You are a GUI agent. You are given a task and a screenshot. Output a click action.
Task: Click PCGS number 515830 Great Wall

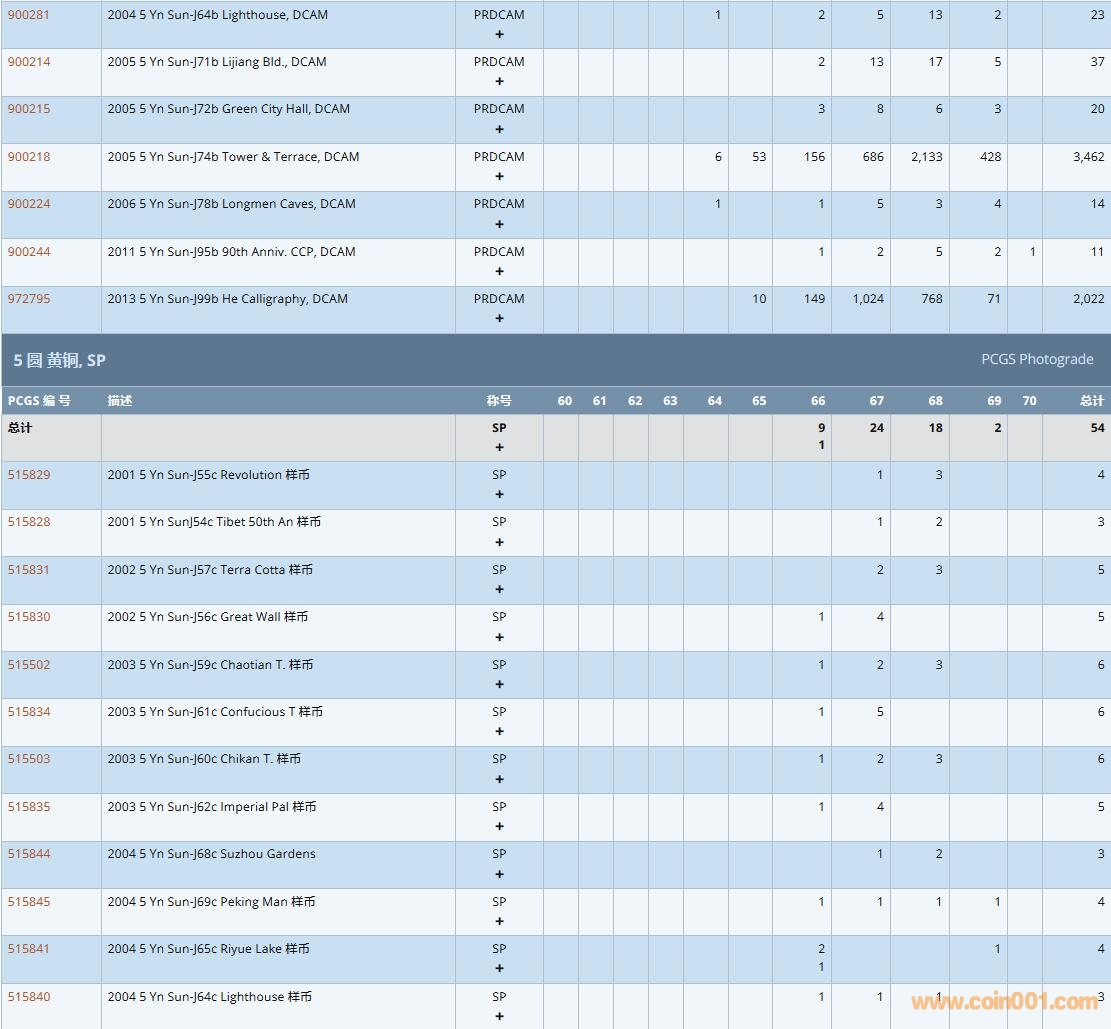(29, 617)
